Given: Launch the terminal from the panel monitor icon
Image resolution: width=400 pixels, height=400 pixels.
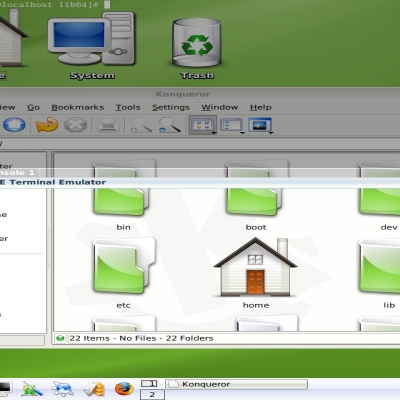Looking at the screenshot, I should tap(5, 389).
